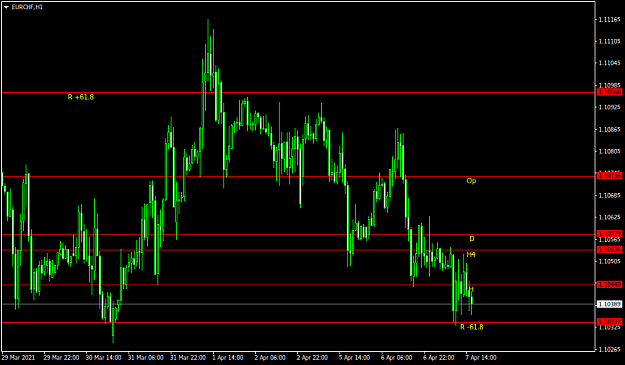Click the Op level label
This screenshot has height=365, width=625.
pos(471,181)
